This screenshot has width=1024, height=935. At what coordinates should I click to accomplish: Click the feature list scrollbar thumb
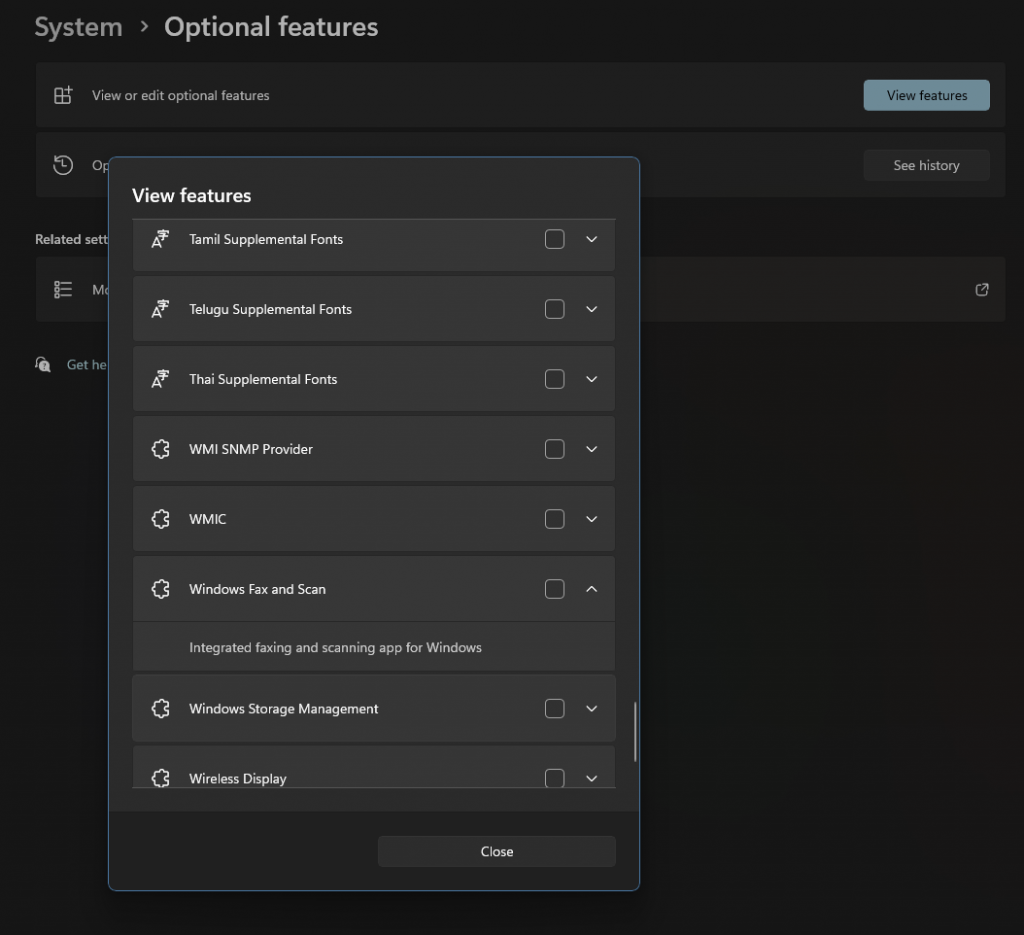tap(635, 732)
